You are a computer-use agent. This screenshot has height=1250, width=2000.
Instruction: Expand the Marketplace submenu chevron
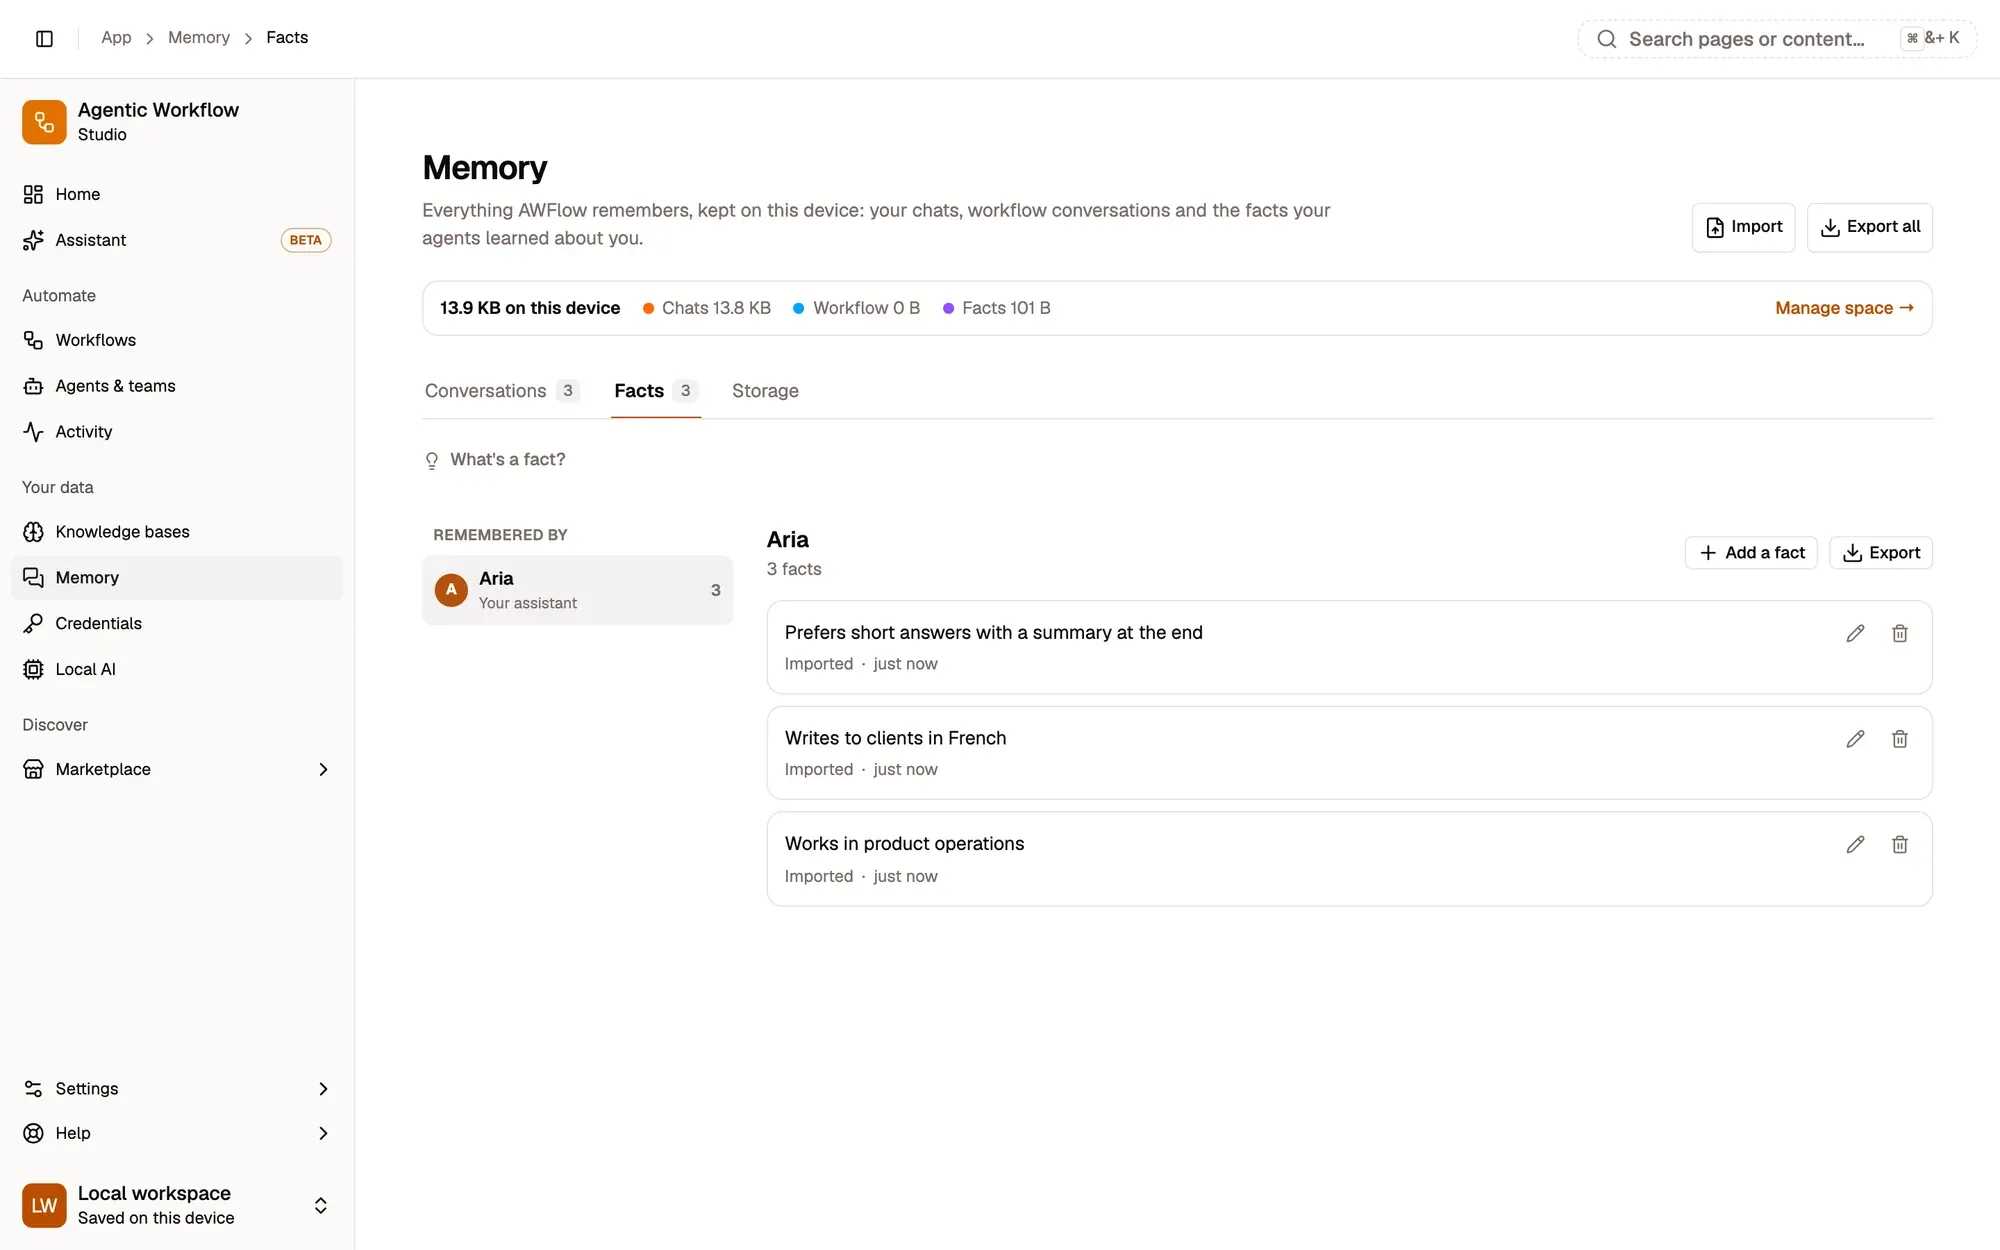pos(323,769)
